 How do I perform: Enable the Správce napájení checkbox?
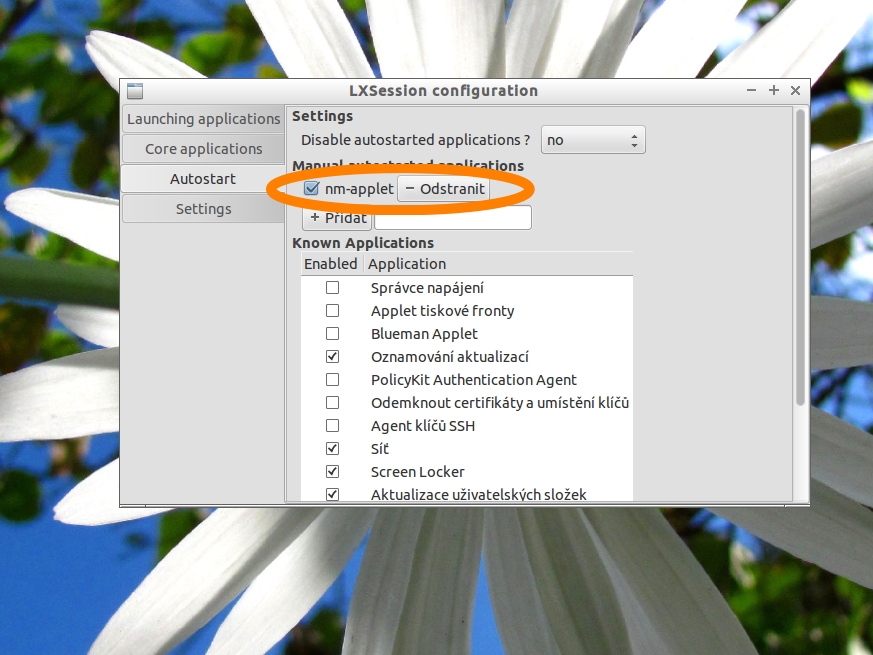(x=333, y=288)
